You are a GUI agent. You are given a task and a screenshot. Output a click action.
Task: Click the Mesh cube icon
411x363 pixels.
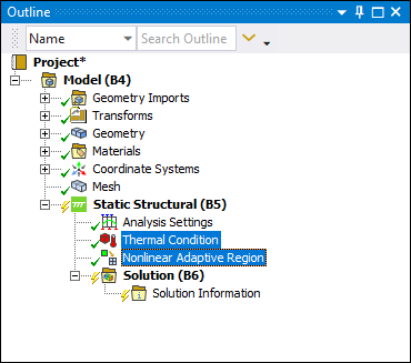tap(79, 186)
